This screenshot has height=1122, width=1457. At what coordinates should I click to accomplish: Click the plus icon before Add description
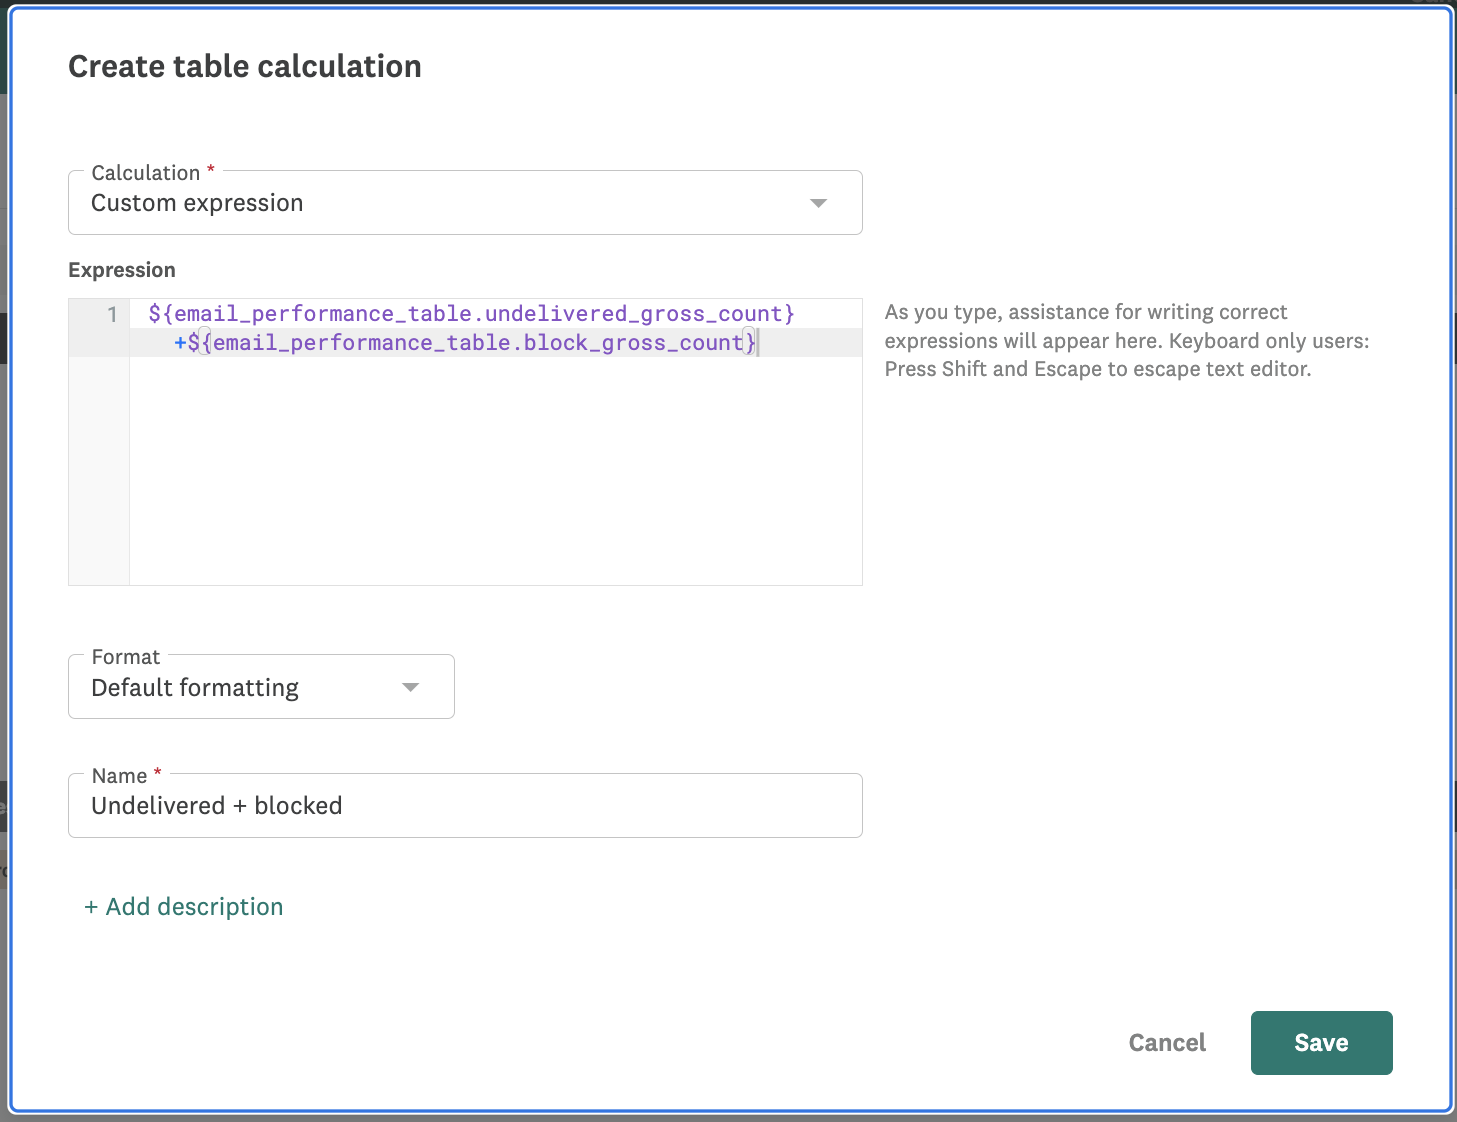[91, 907]
